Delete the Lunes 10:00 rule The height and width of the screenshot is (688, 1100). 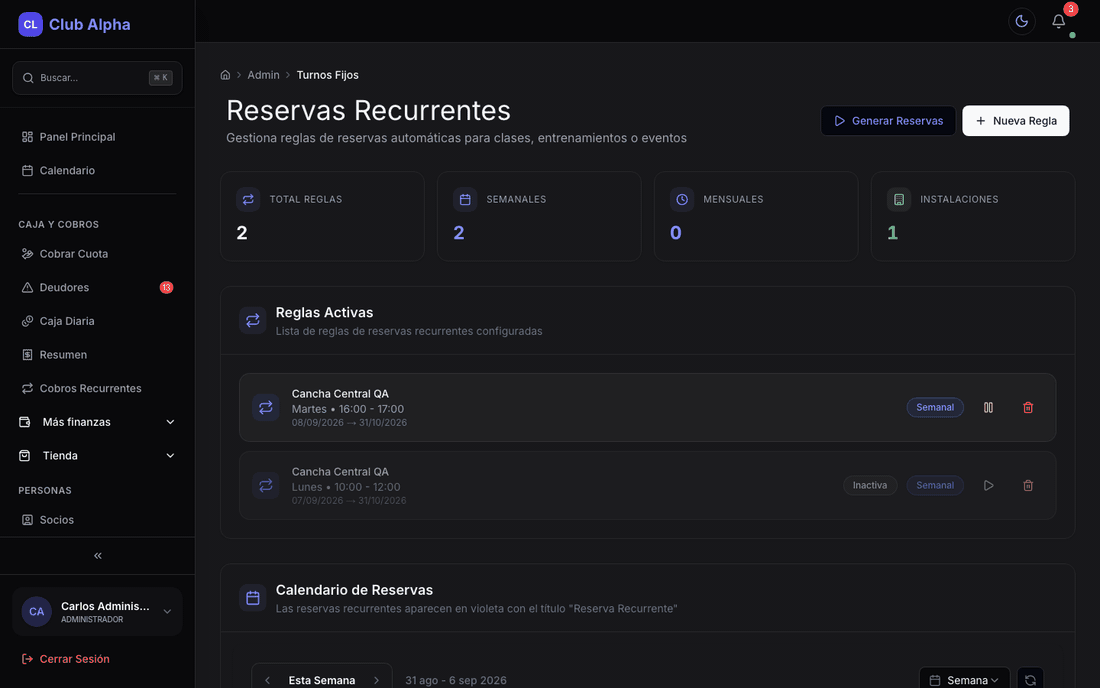point(1028,485)
